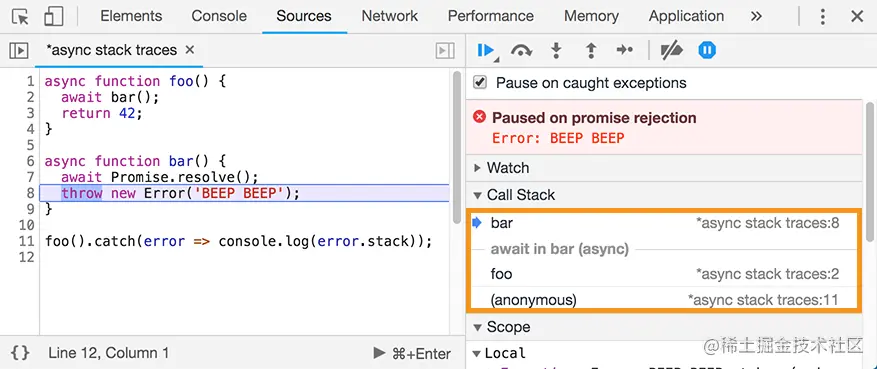Switch to the Console tab
This screenshot has height=369, width=877.
tap(219, 16)
